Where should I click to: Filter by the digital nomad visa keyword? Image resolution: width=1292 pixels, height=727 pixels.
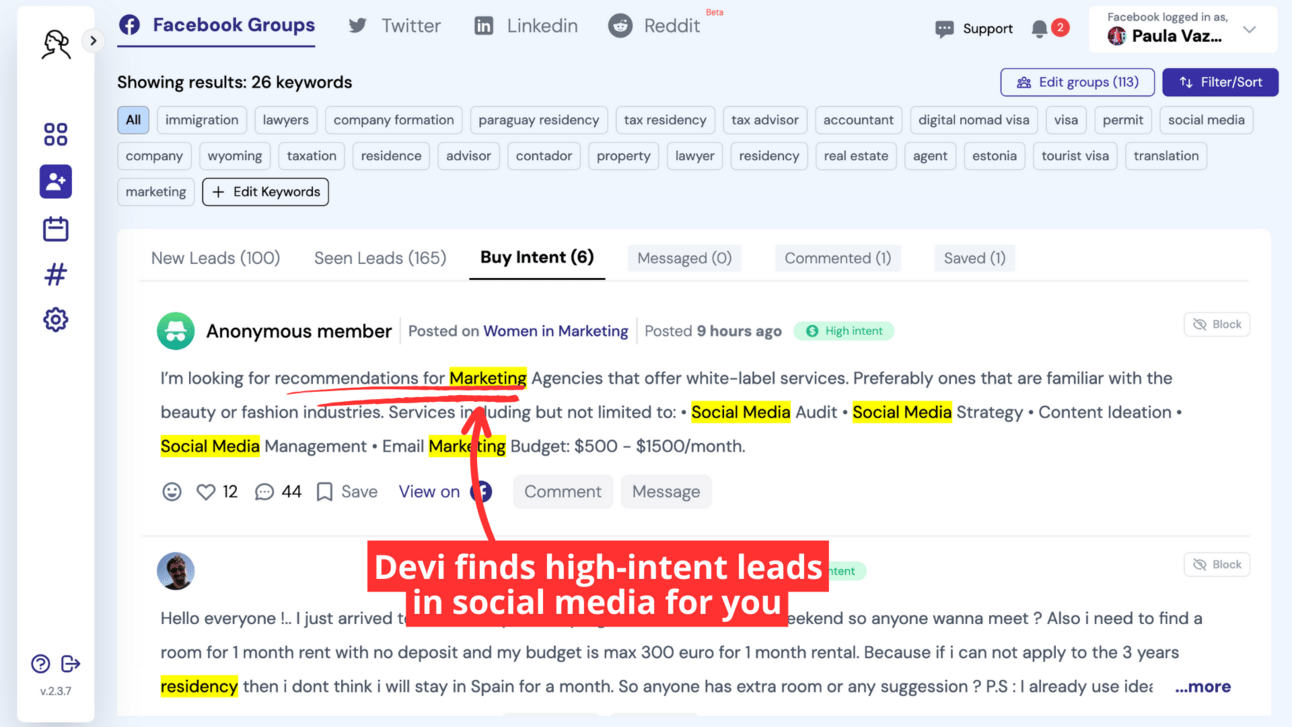974,120
